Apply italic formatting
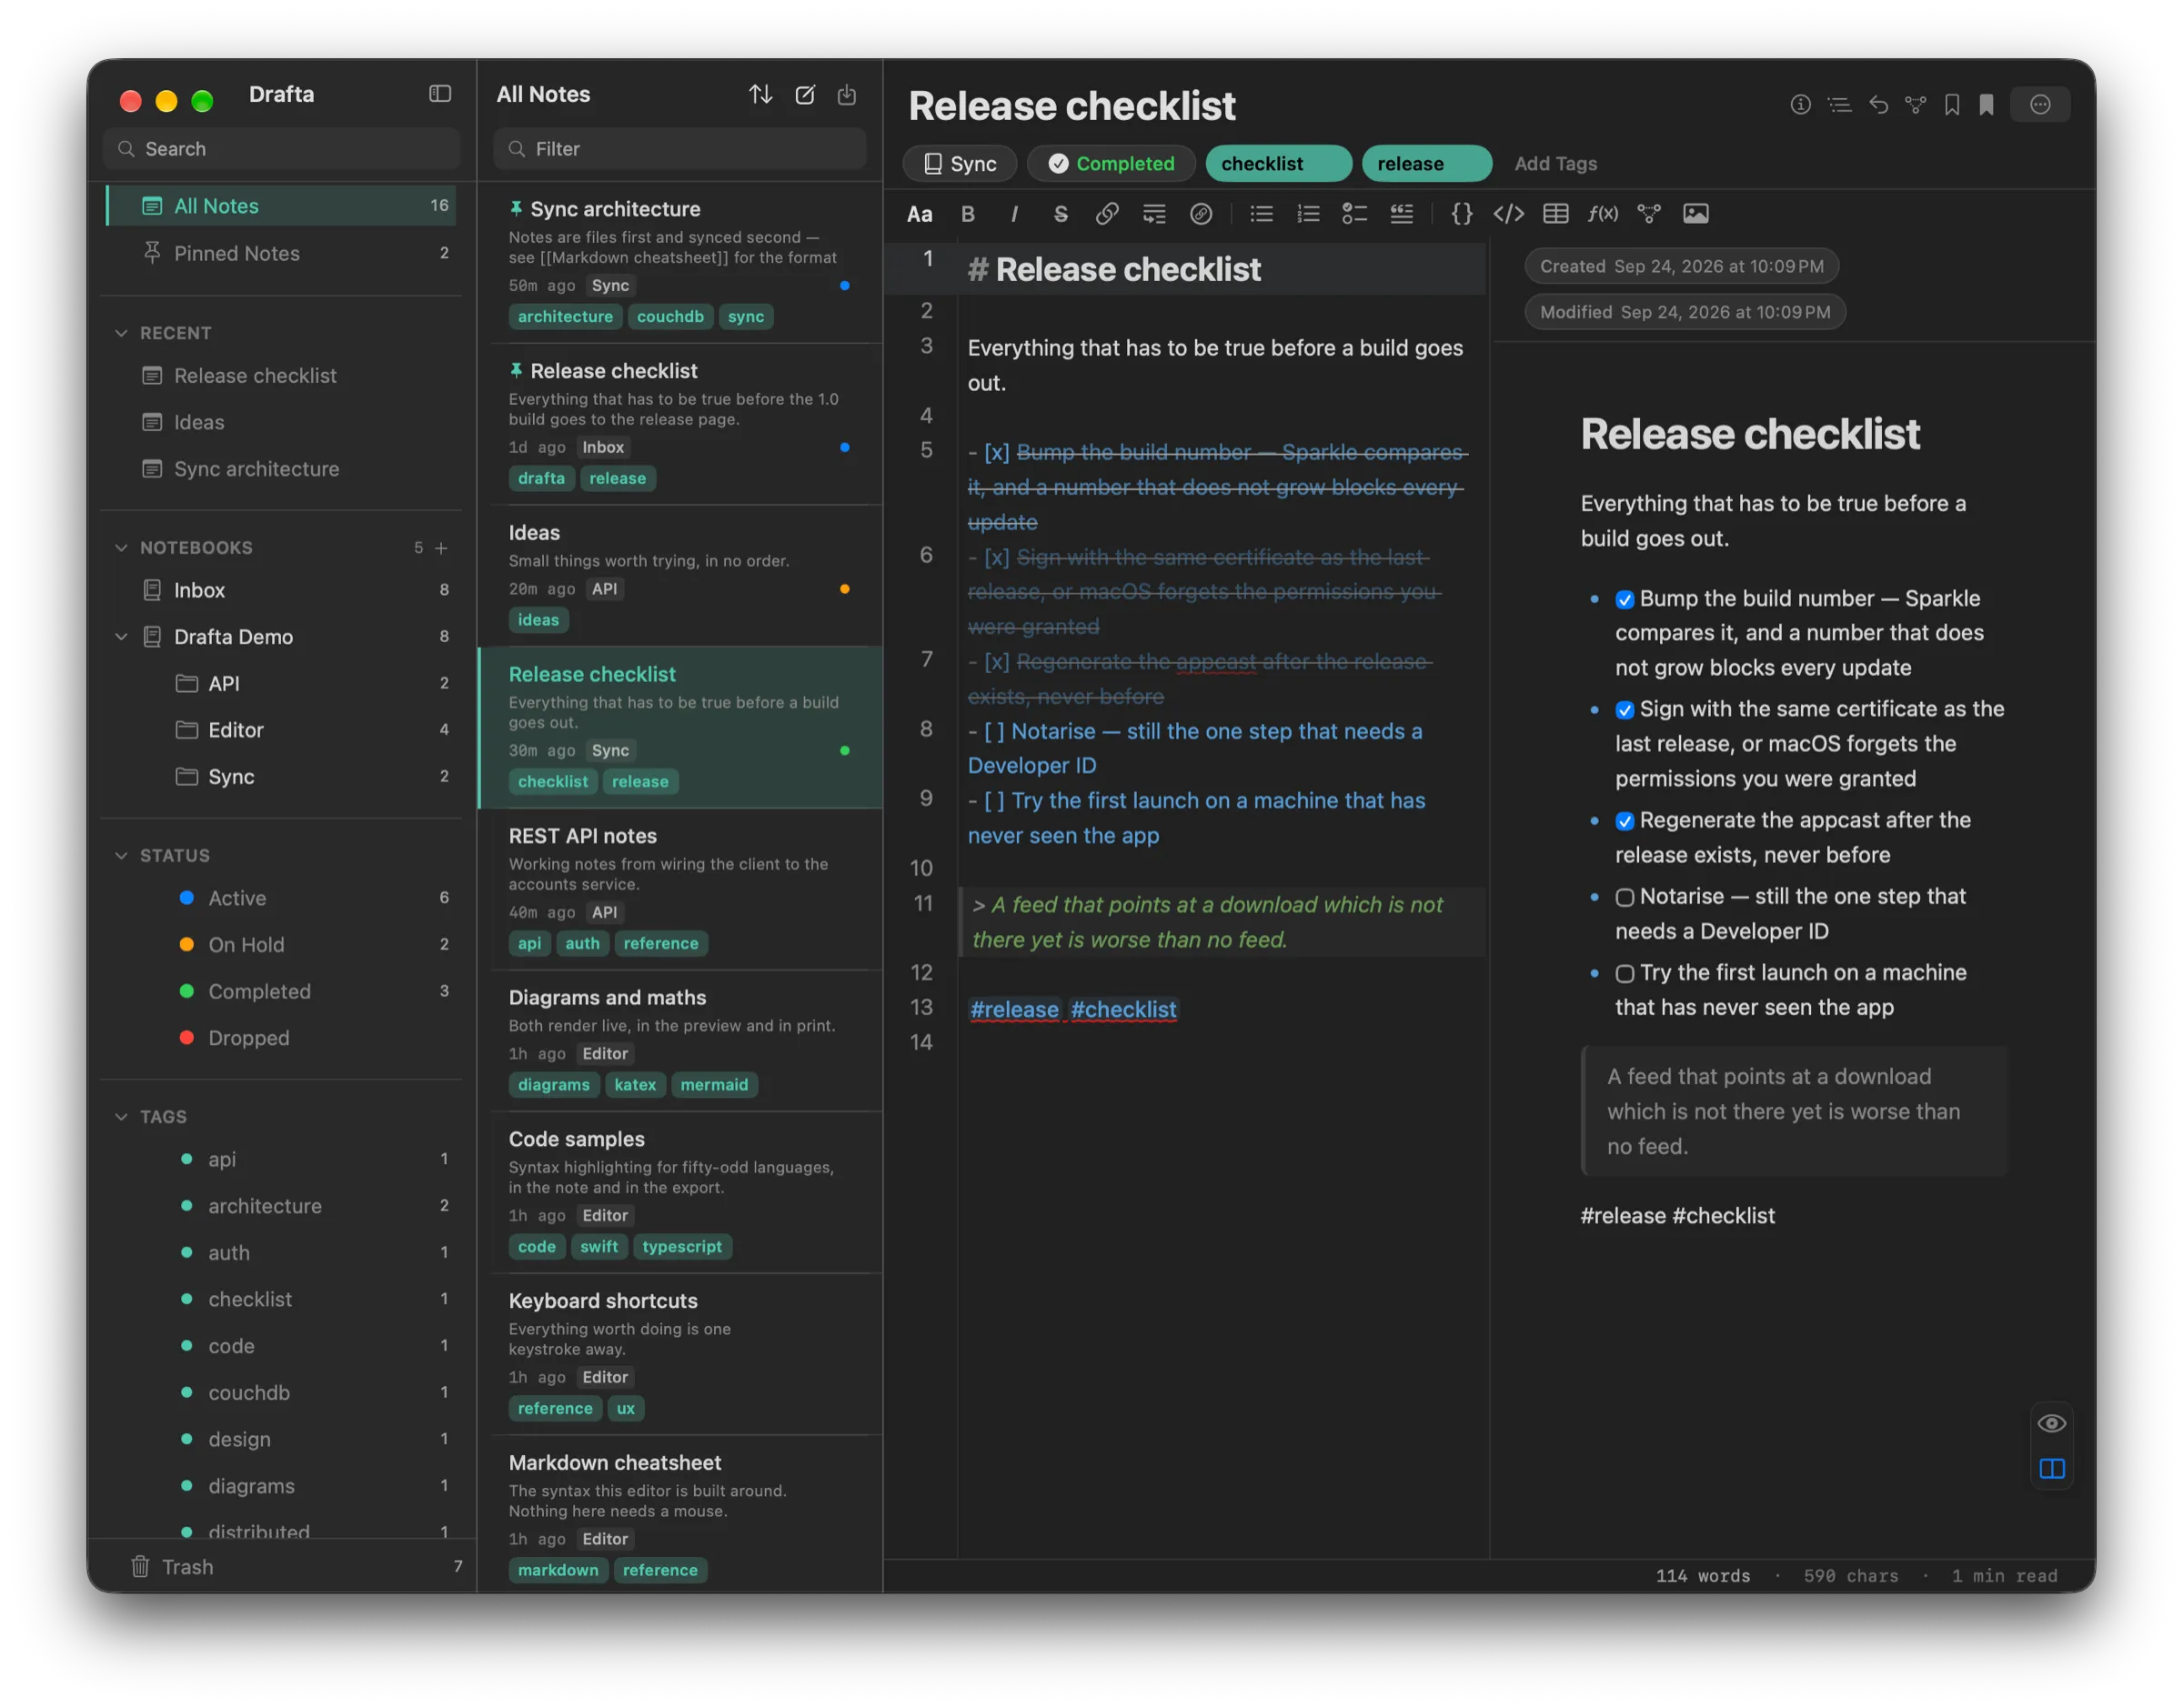Screen dimensions: 2183x1708 1014,214
